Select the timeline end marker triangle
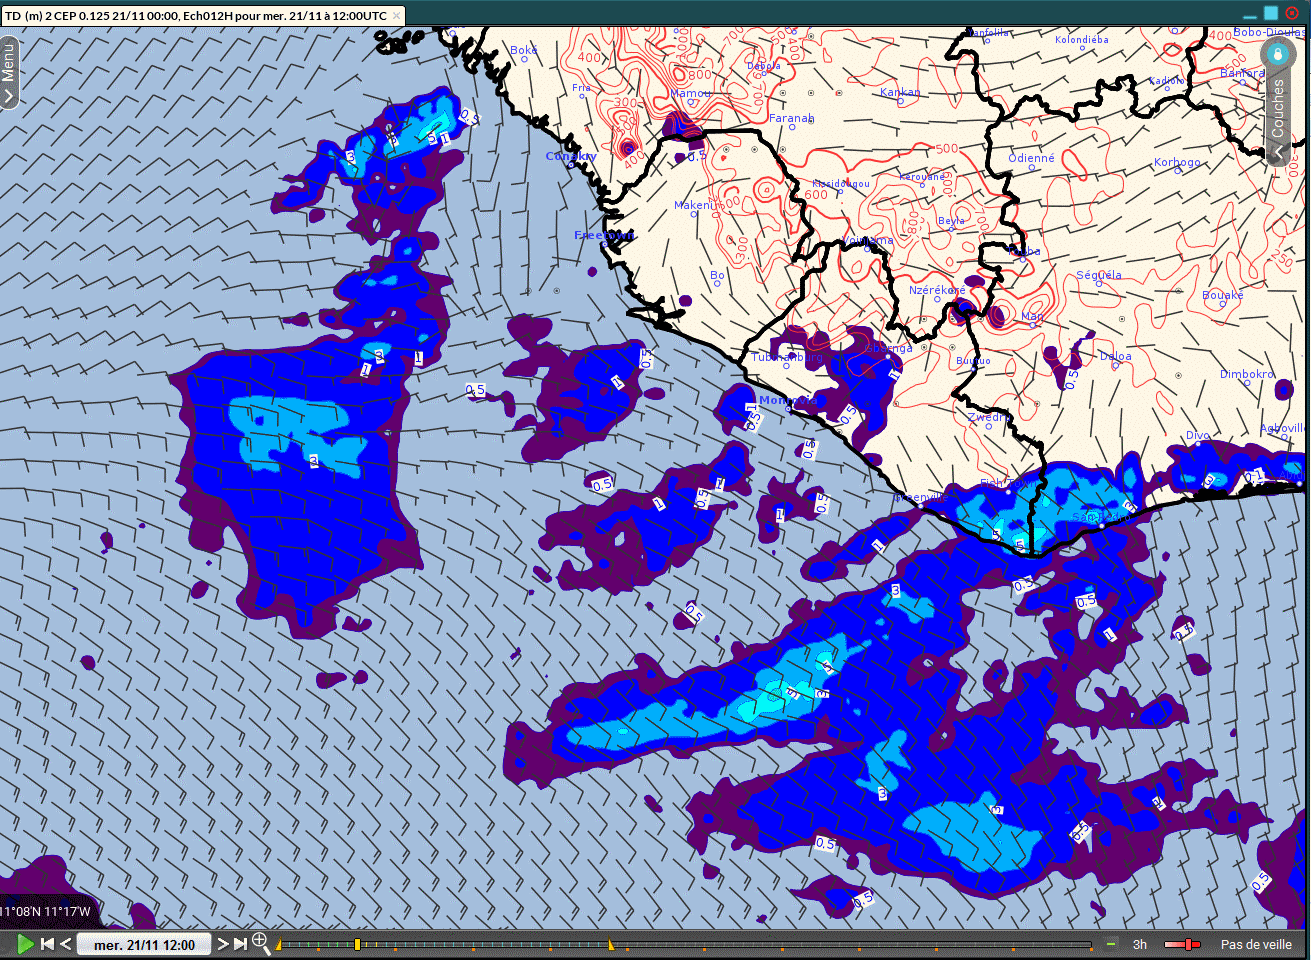Image resolution: width=1311 pixels, height=960 pixels. tap(610, 943)
